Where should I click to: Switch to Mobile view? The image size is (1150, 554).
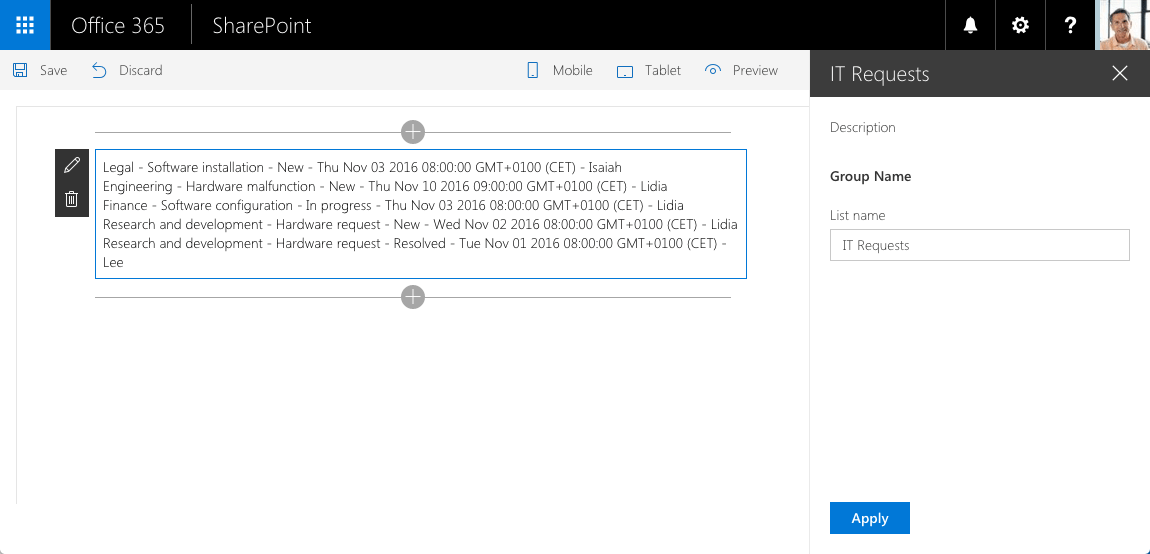[x=560, y=70]
